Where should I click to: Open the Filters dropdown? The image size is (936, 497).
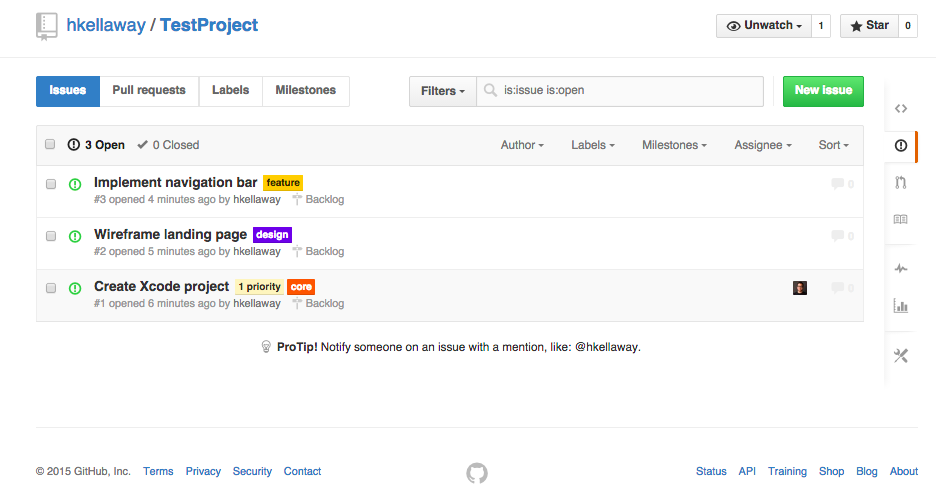[442, 91]
